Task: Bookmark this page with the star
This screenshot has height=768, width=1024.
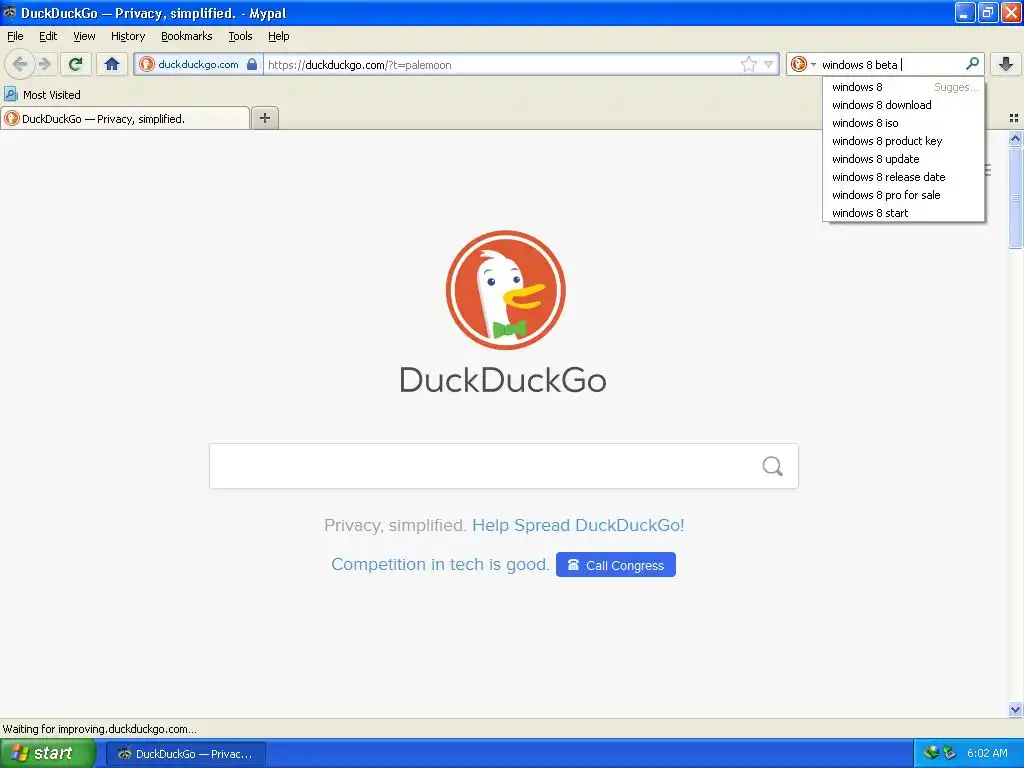Action: click(748, 64)
